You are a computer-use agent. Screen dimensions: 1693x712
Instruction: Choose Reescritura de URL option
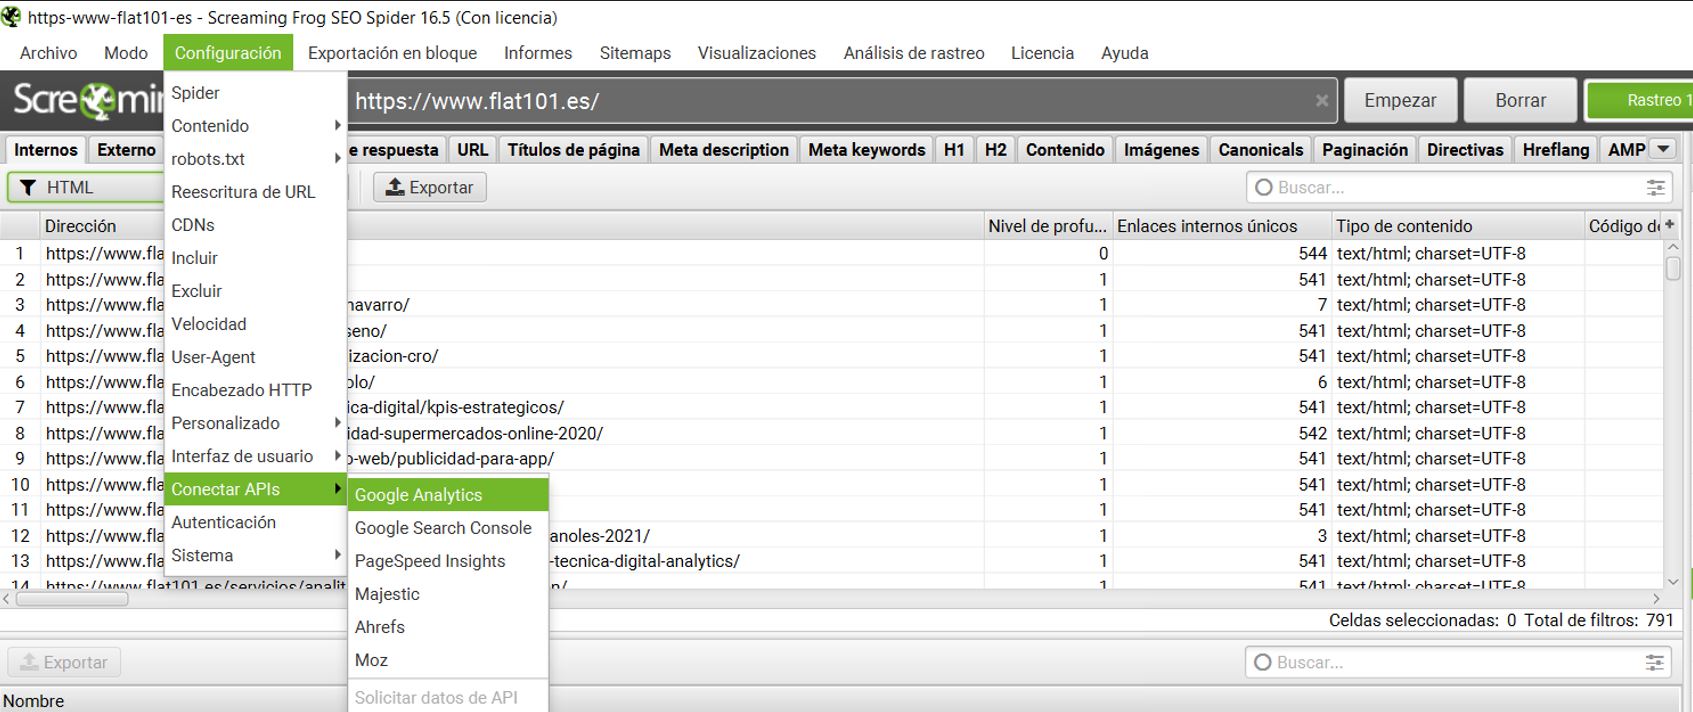[x=256, y=192]
